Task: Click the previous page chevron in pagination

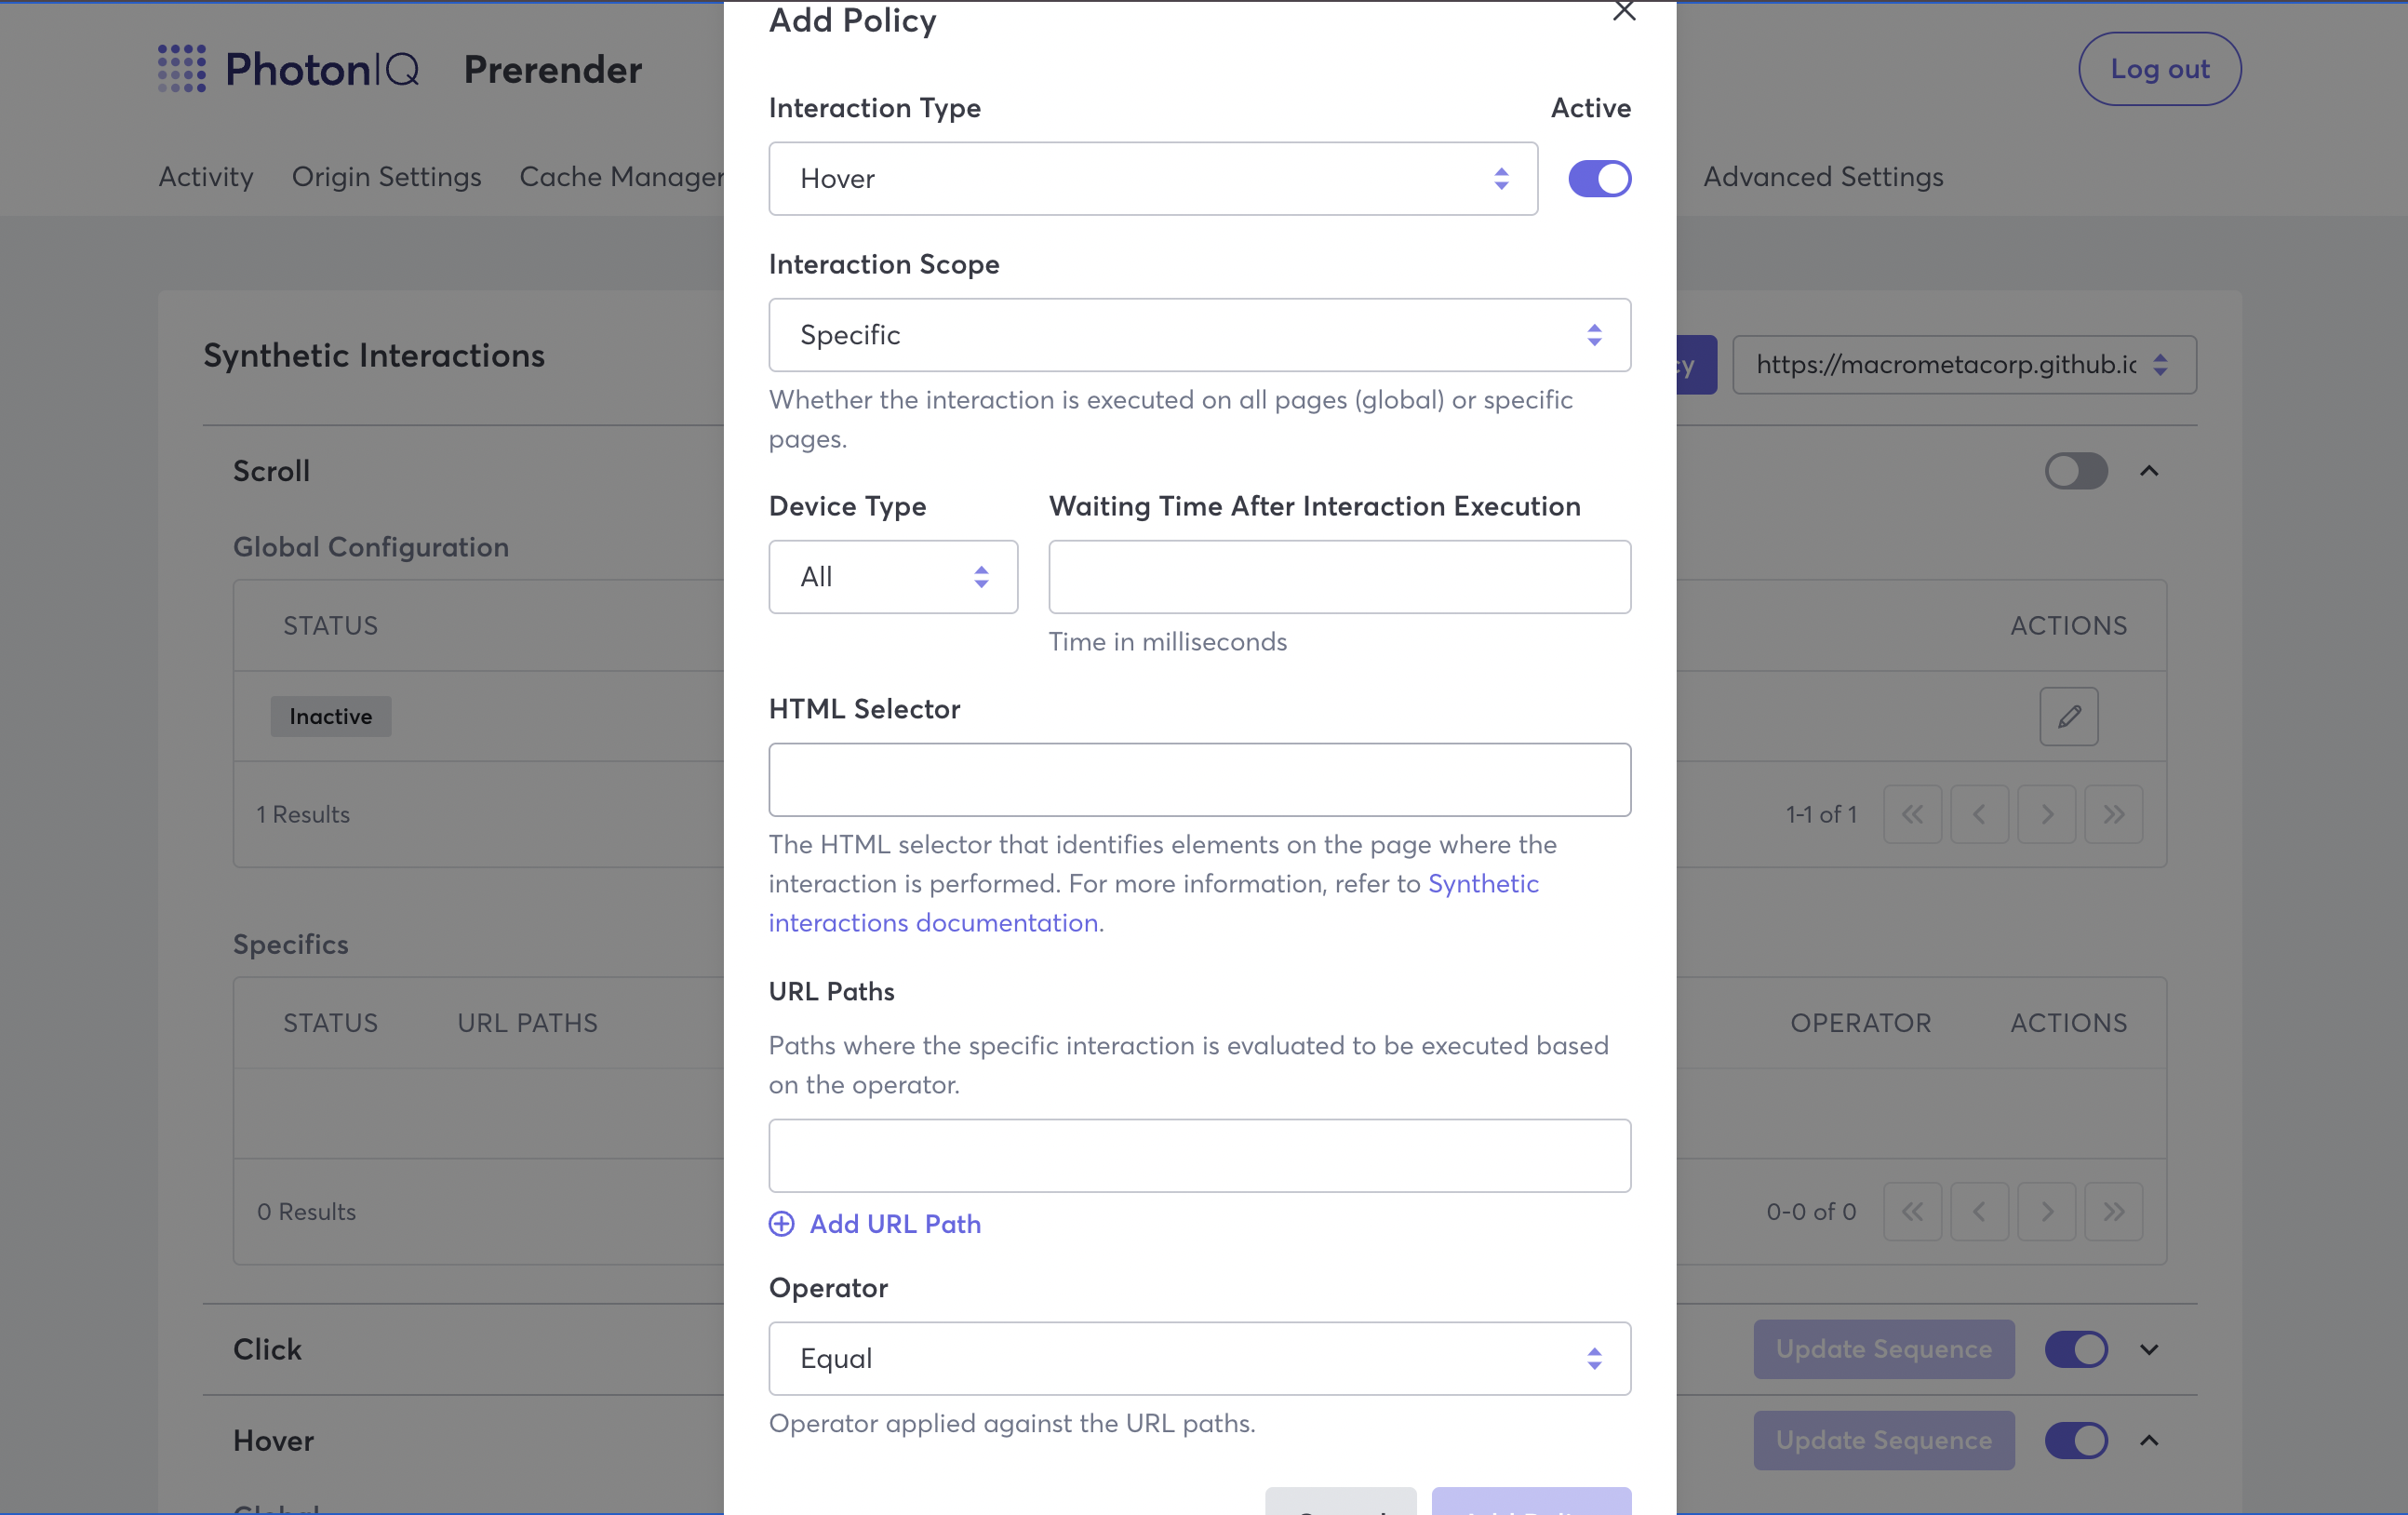Action: point(1980,814)
